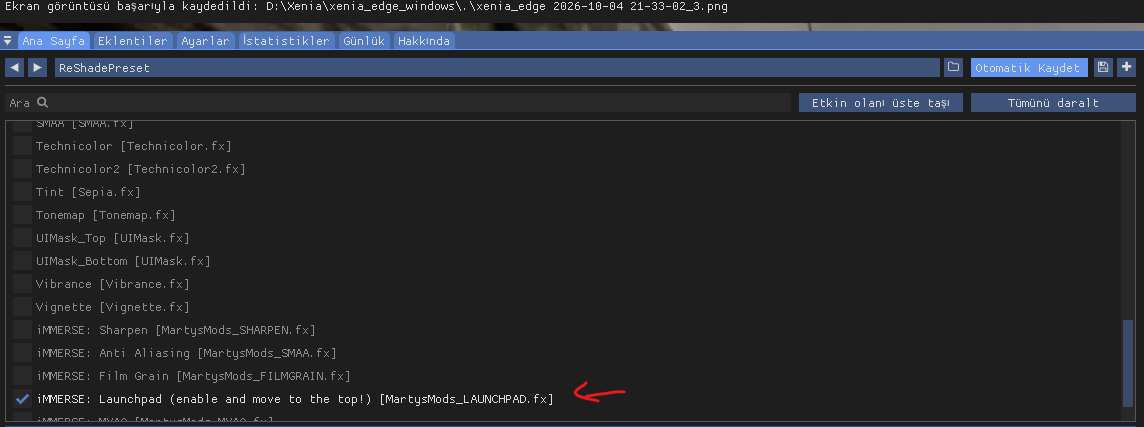
Task: Select Tonemap [Tonemap.fx] row text
Action: coord(106,215)
